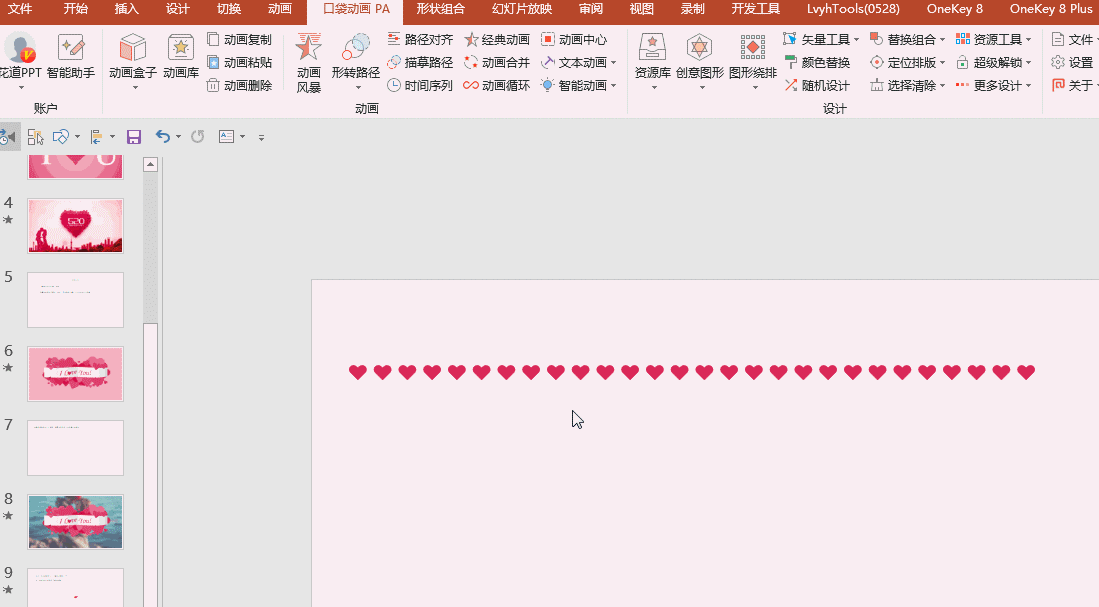Open the 幻灯片放映 ribbon tab
This screenshot has height=607, width=1099.
(x=519, y=9)
